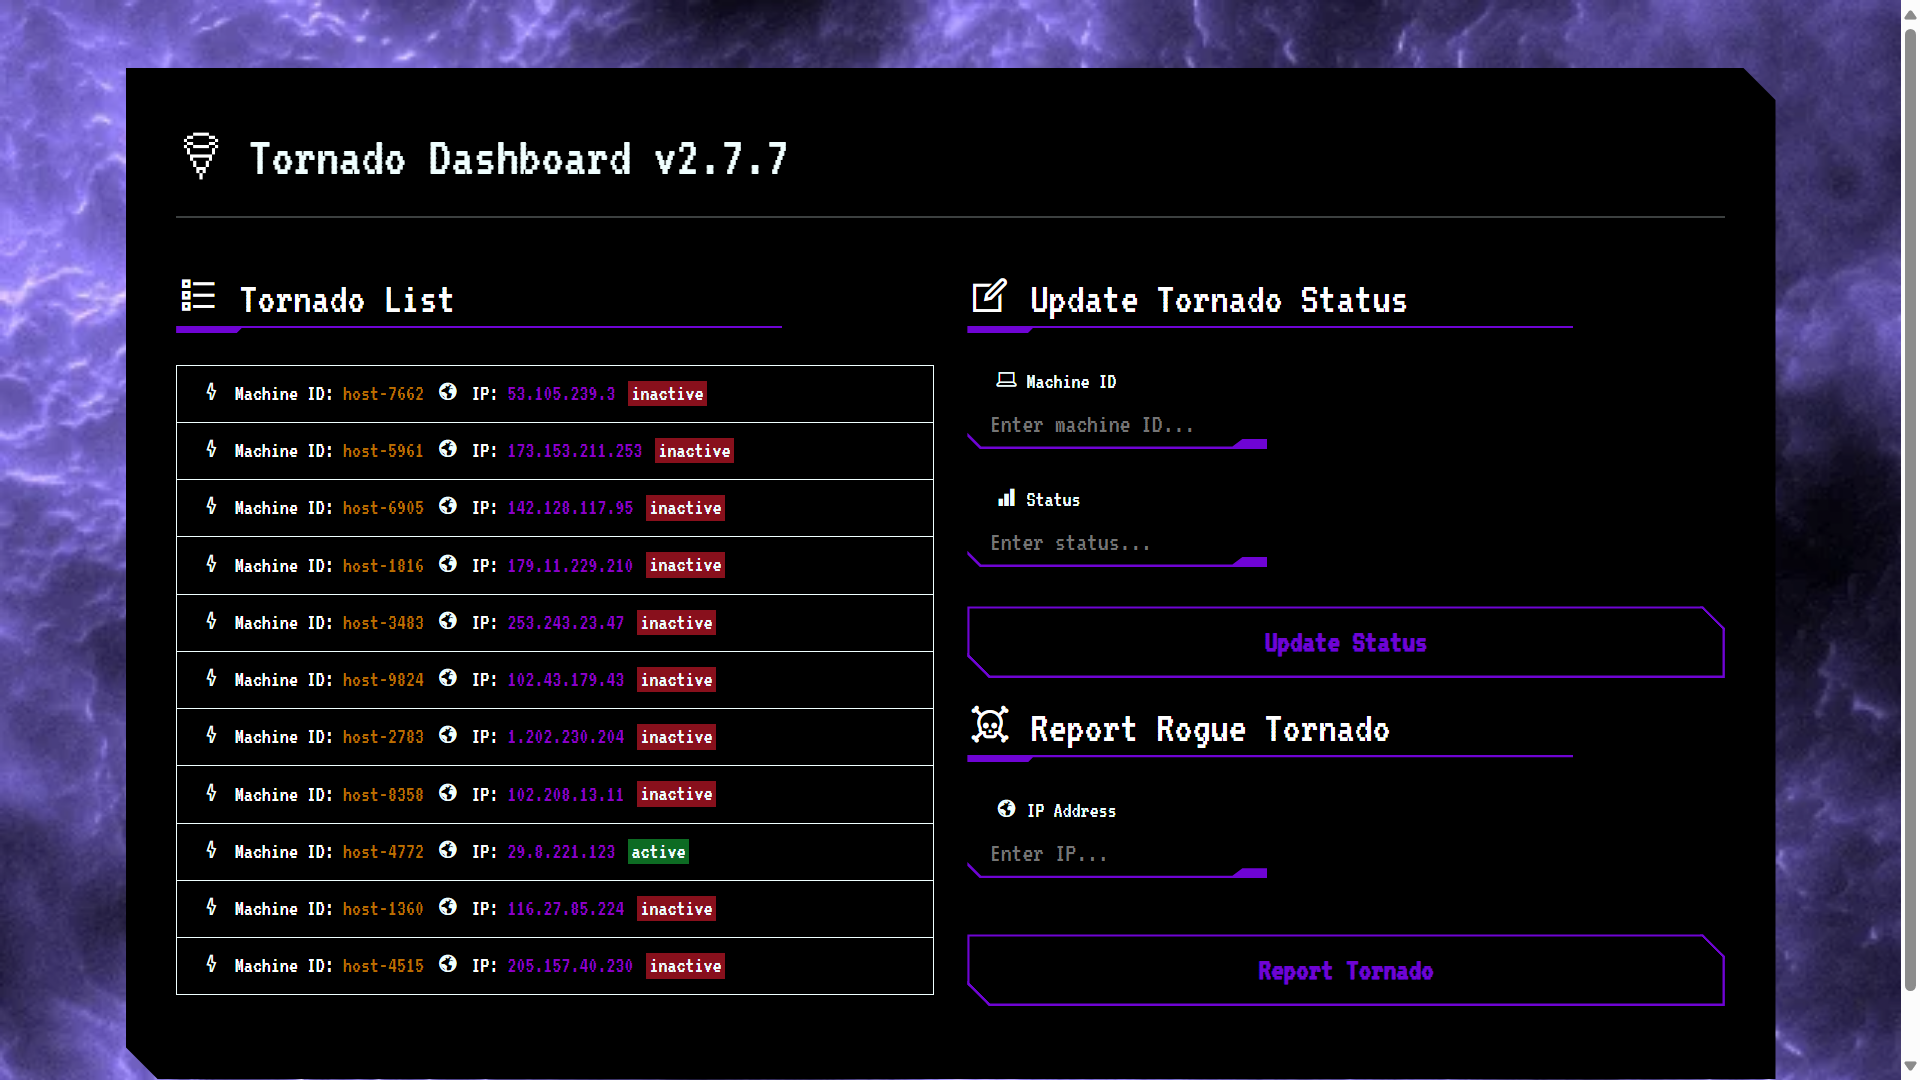Viewport: 1920px width, 1080px height.
Task: Select IP address 179.11.229.210
Action: 570,566
